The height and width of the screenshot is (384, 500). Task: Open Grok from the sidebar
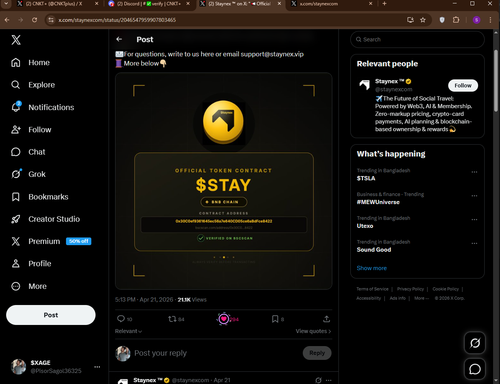tap(28, 174)
